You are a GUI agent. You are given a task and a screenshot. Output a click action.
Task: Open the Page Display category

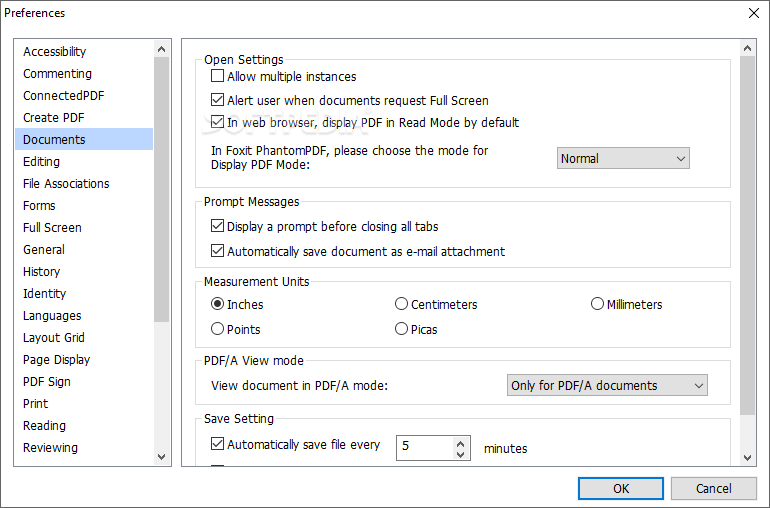(x=56, y=360)
